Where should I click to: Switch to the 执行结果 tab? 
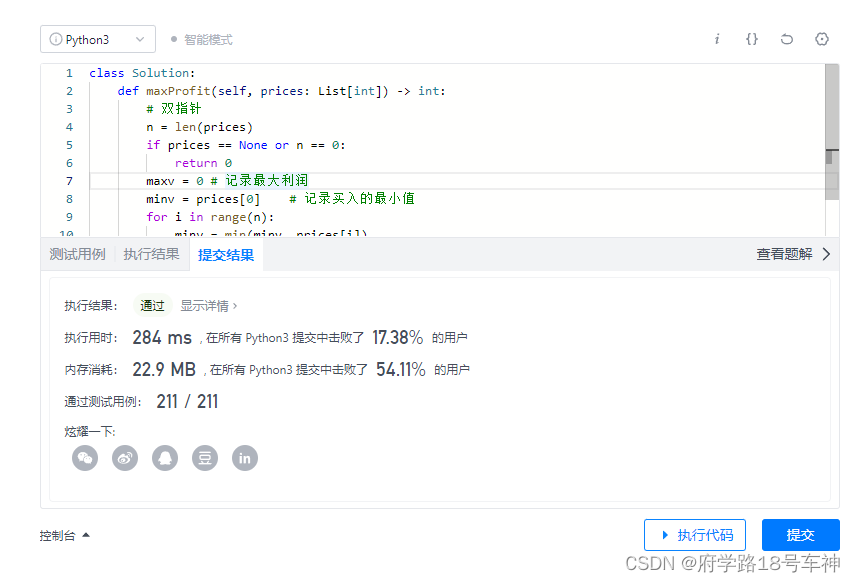pos(152,254)
